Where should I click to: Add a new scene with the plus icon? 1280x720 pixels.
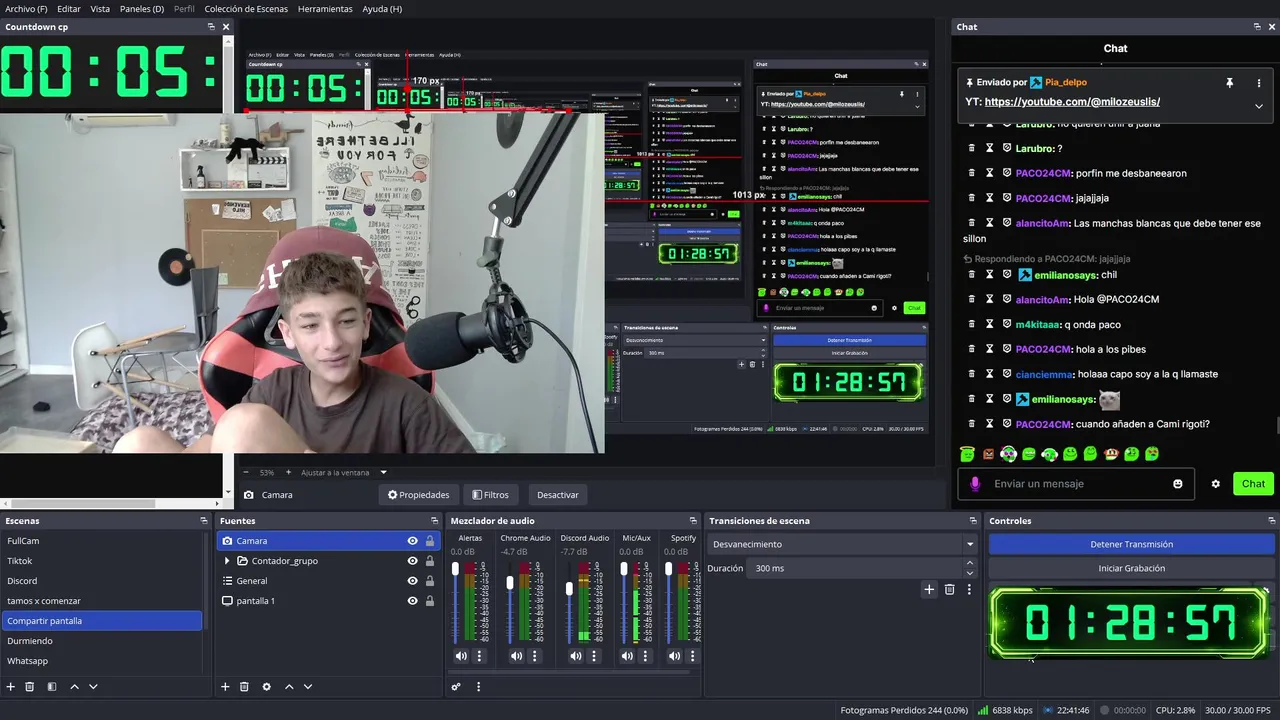tap(11, 687)
